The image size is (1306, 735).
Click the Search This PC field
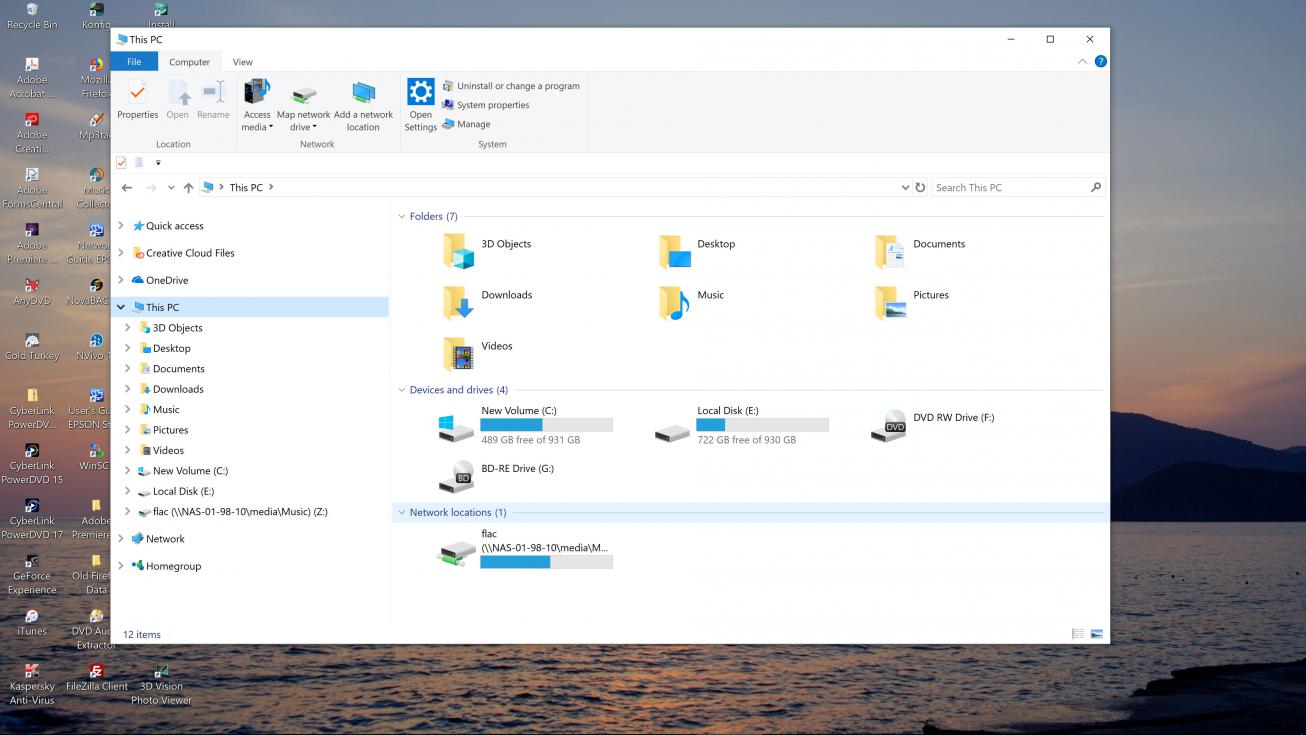[x=1010, y=187]
